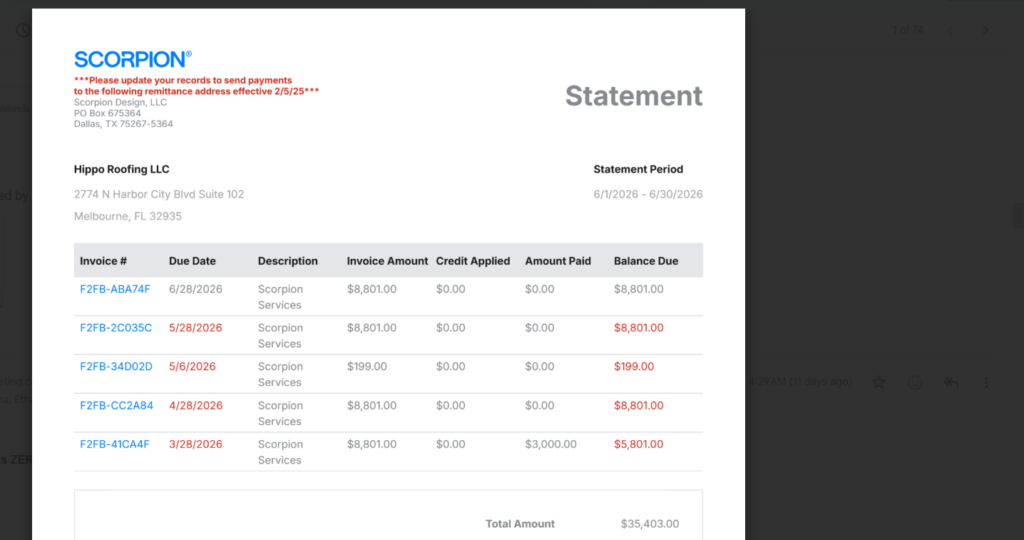The image size is (1024, 540).
Task: Click the 'PO Box 675364' remittance line
Action: pos(107,113)
